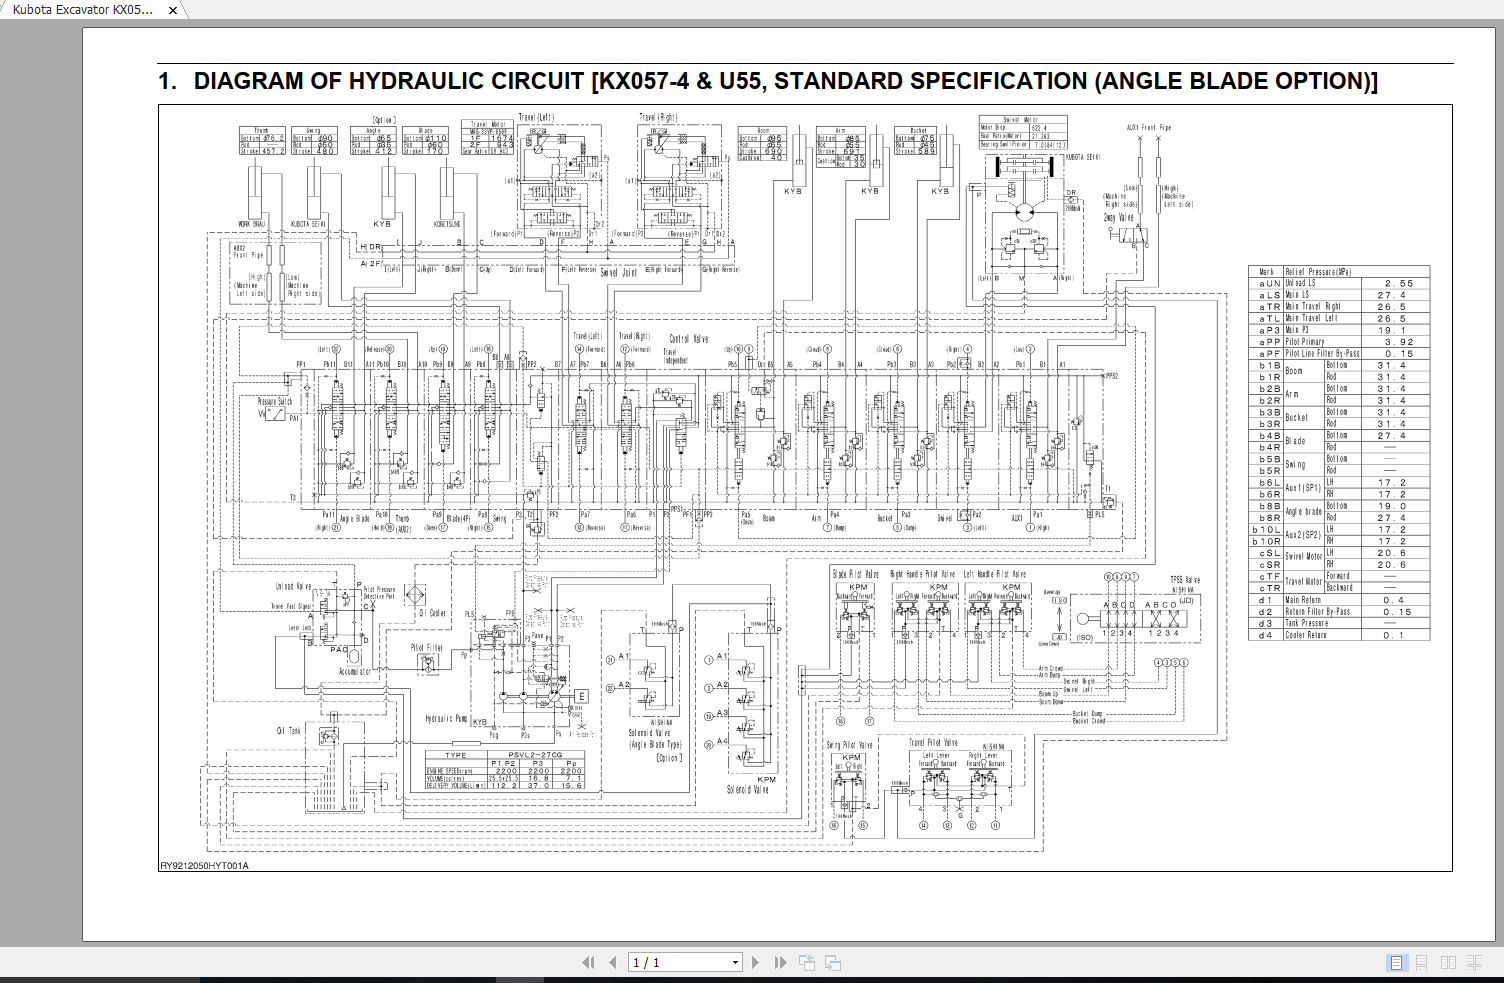The height and width of the screenshot is (983, 1504).
Task: Click the 'Return Filter By-Pass' row
Action: coord(1339,612)
